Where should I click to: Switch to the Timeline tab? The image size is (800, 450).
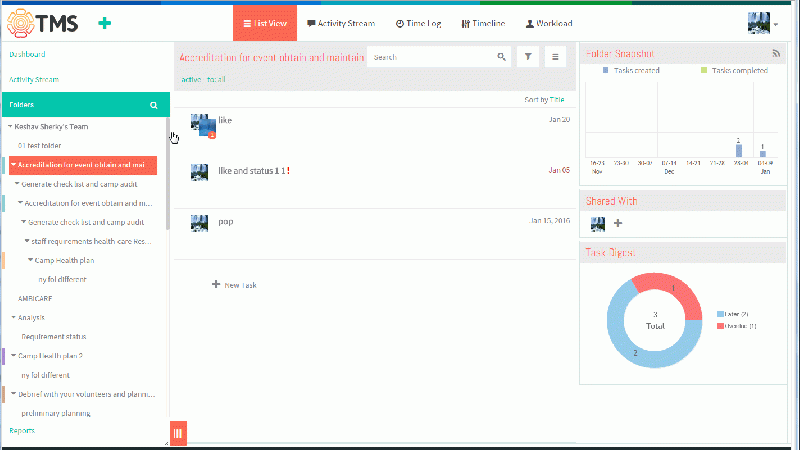[483, 23]
